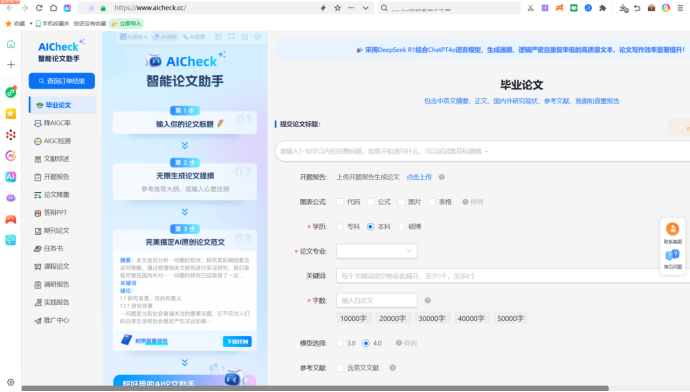Viewport: 690px width, 392px height.
Task: Check the 图片 checkbox
Action: 401,202
